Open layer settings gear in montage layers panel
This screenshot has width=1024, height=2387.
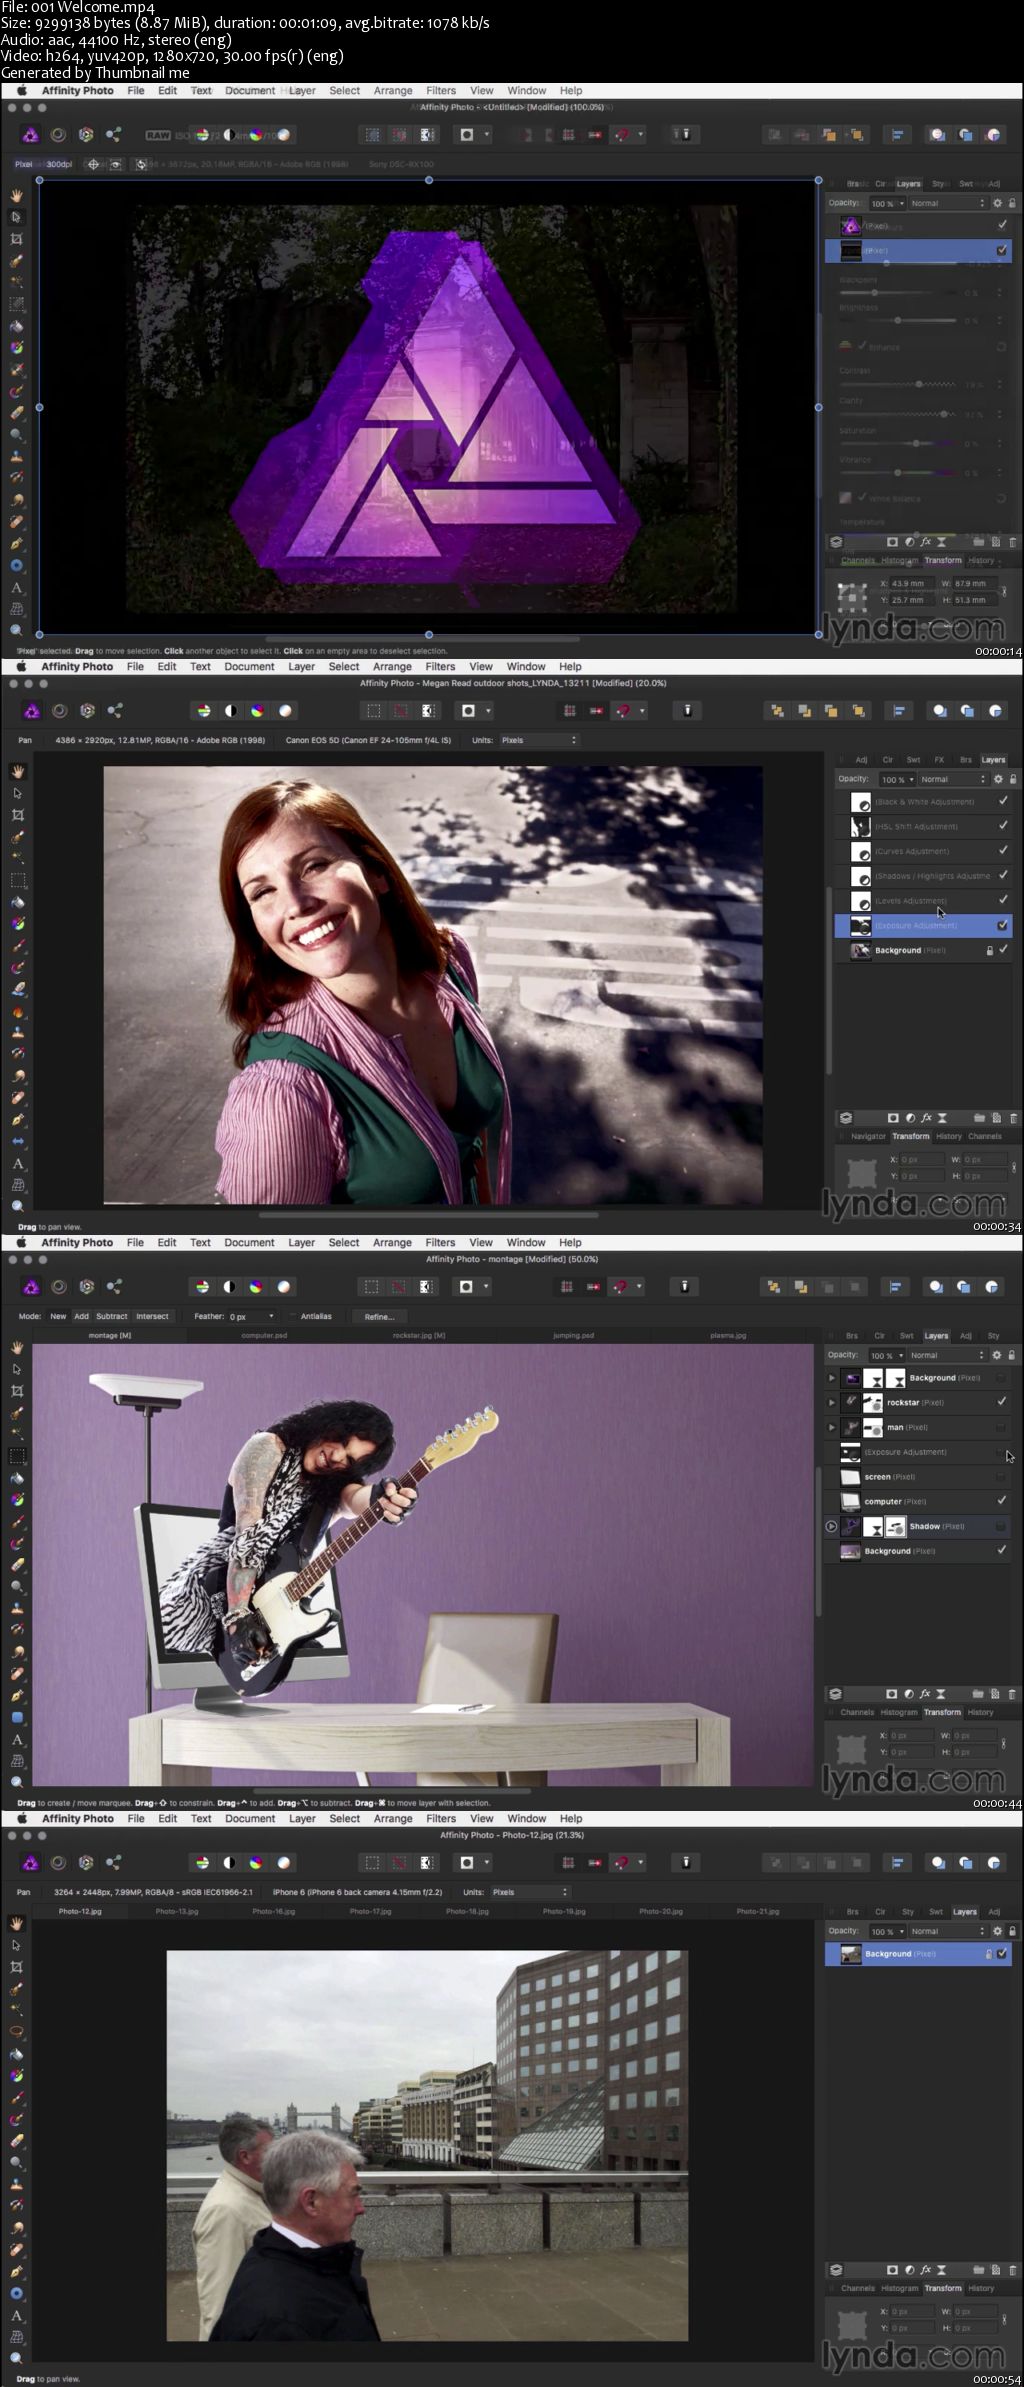(997, 1355)
